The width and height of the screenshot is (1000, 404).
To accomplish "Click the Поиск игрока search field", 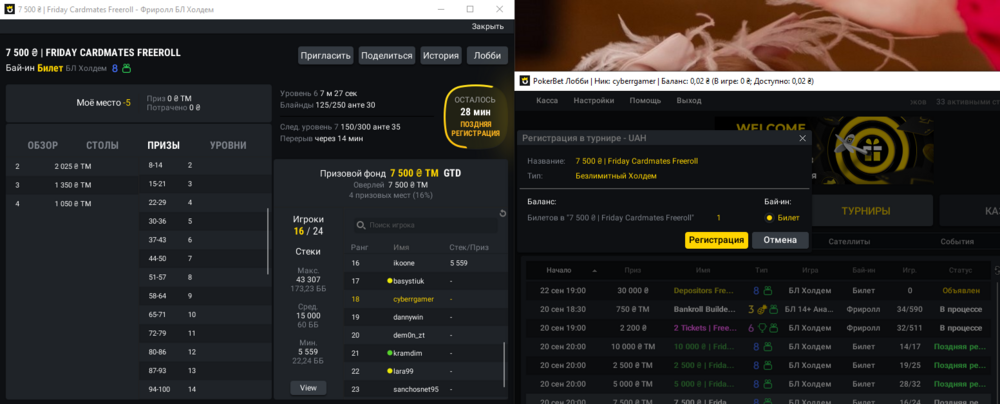I will tap(430, 226).
